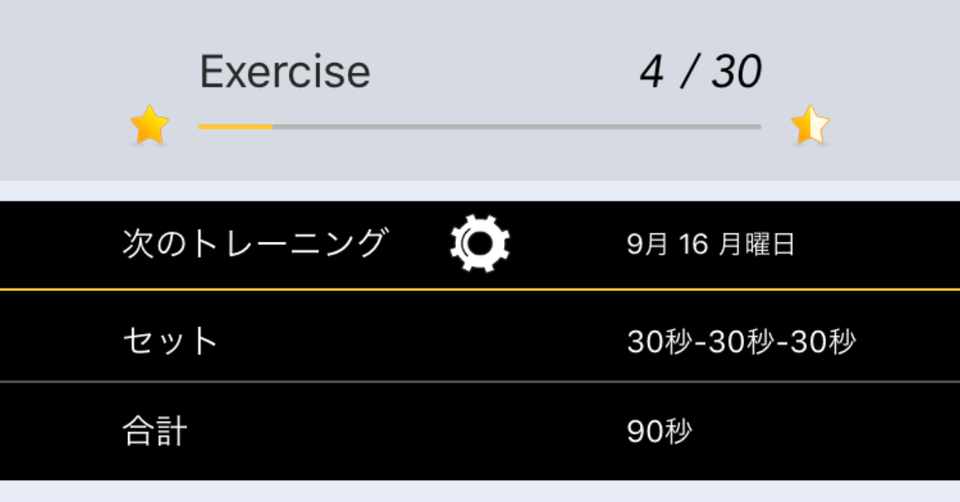
Task: Click the last 30秒 in the set sequence
Action: pyautogui.click(x=823, y=342)
